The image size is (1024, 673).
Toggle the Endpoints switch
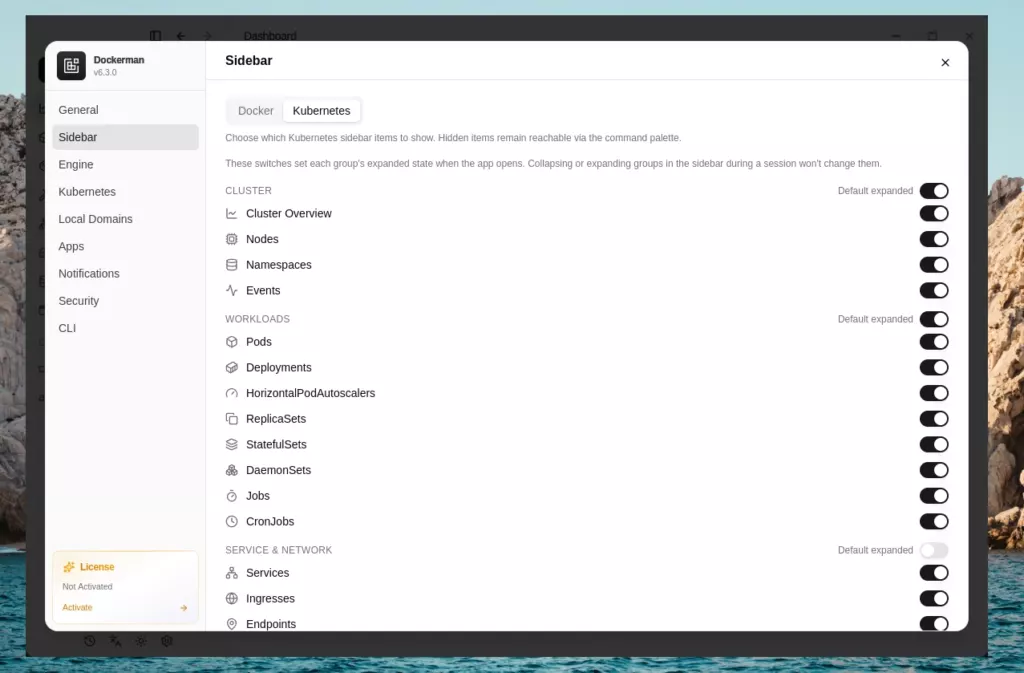(934, 624)
